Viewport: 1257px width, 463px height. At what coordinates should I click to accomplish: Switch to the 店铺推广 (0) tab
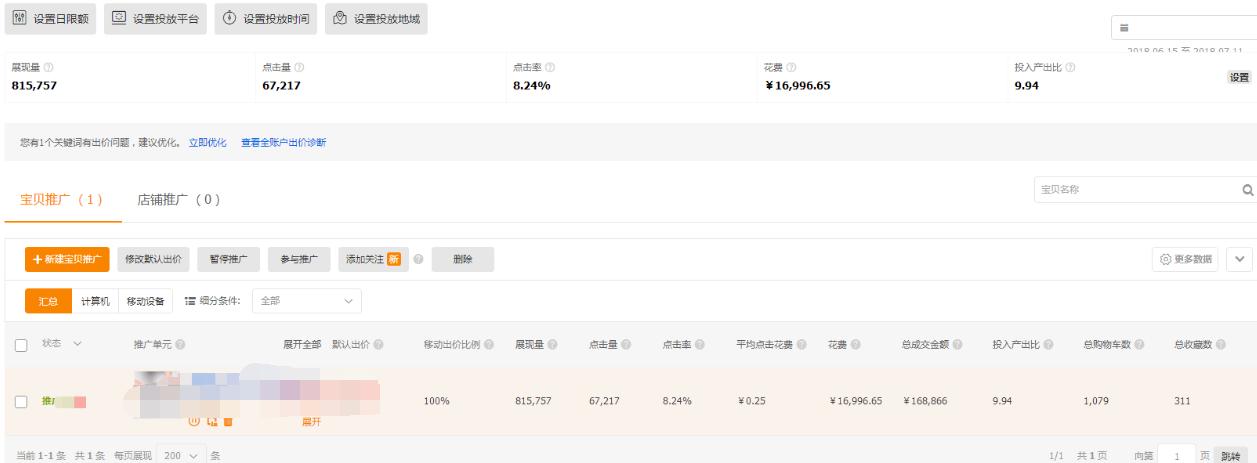pyautogui.click(x=178, y=200)
